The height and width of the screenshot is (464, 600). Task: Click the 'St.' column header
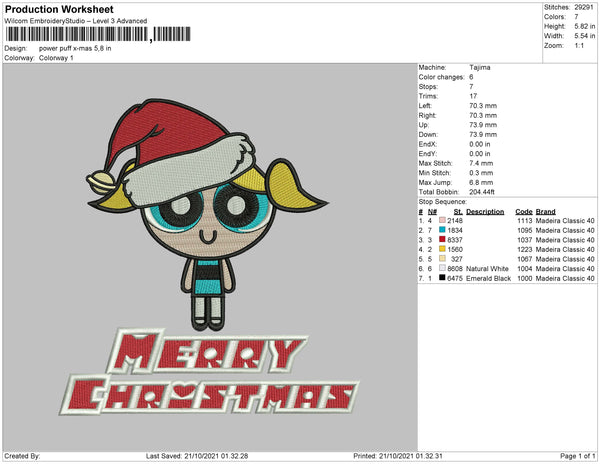click(458, 212)
